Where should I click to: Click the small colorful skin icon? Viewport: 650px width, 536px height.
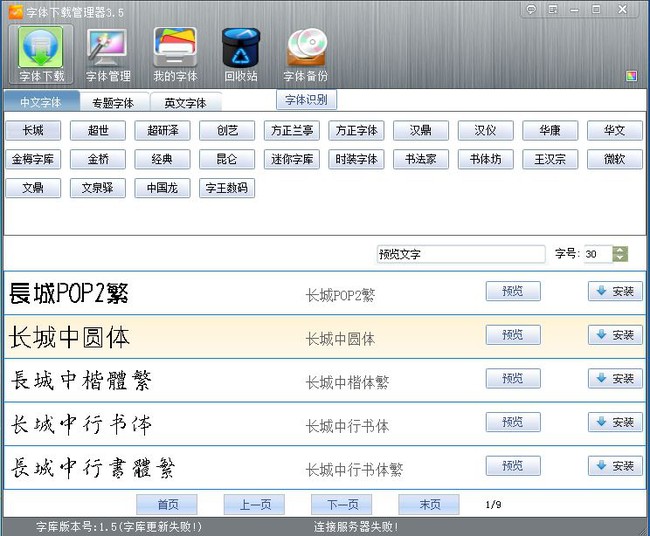(631, 76)
